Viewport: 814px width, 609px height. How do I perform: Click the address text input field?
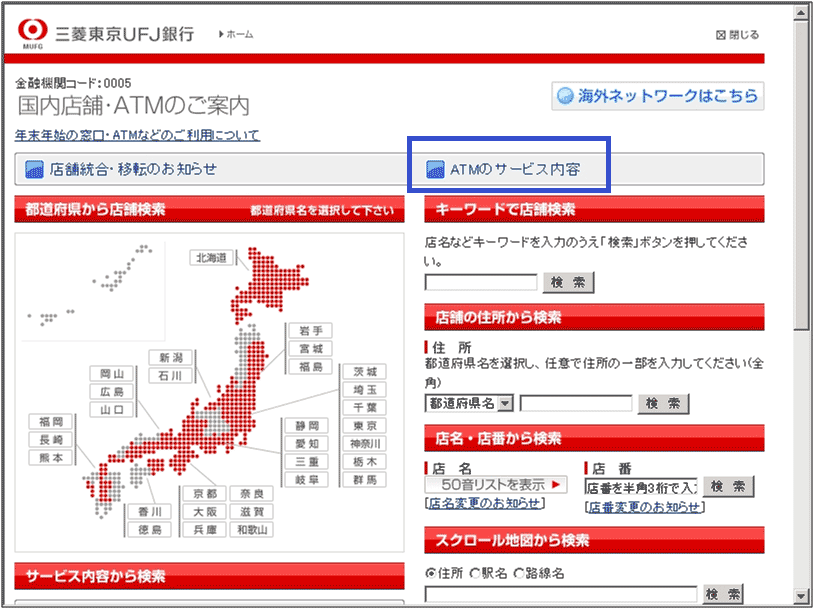point(576,403)
